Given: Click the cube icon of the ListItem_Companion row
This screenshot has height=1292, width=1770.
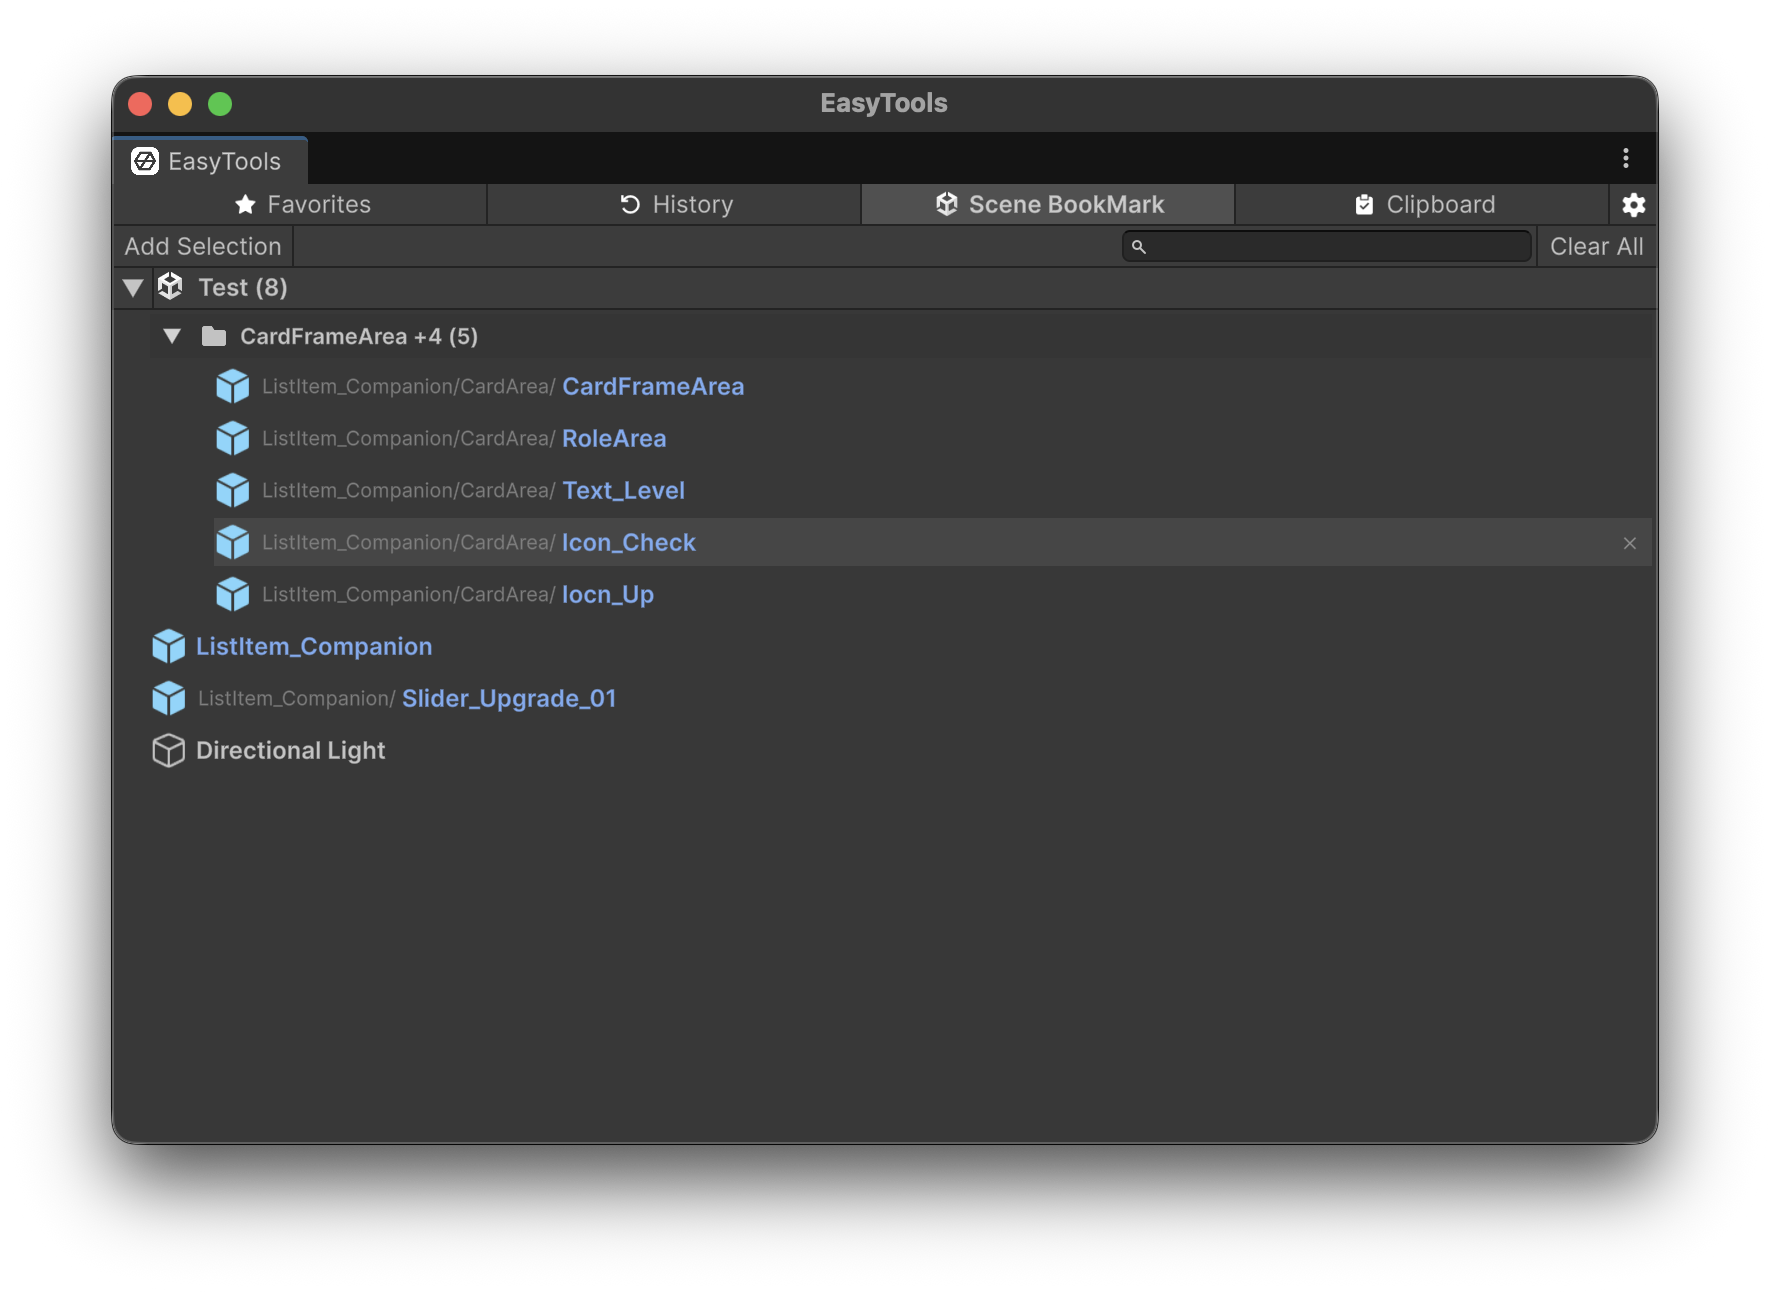Looking at the screenshot, I should (169, 646).
